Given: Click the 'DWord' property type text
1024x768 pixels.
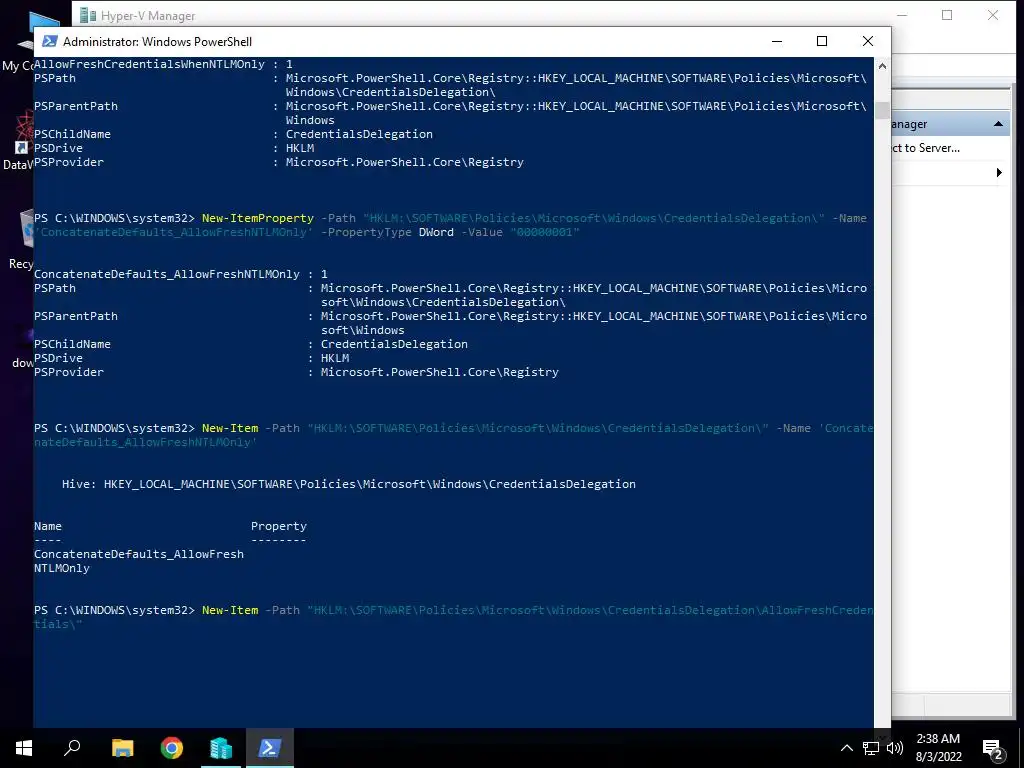Looking at the screenshot, I should tap(436, 232).
